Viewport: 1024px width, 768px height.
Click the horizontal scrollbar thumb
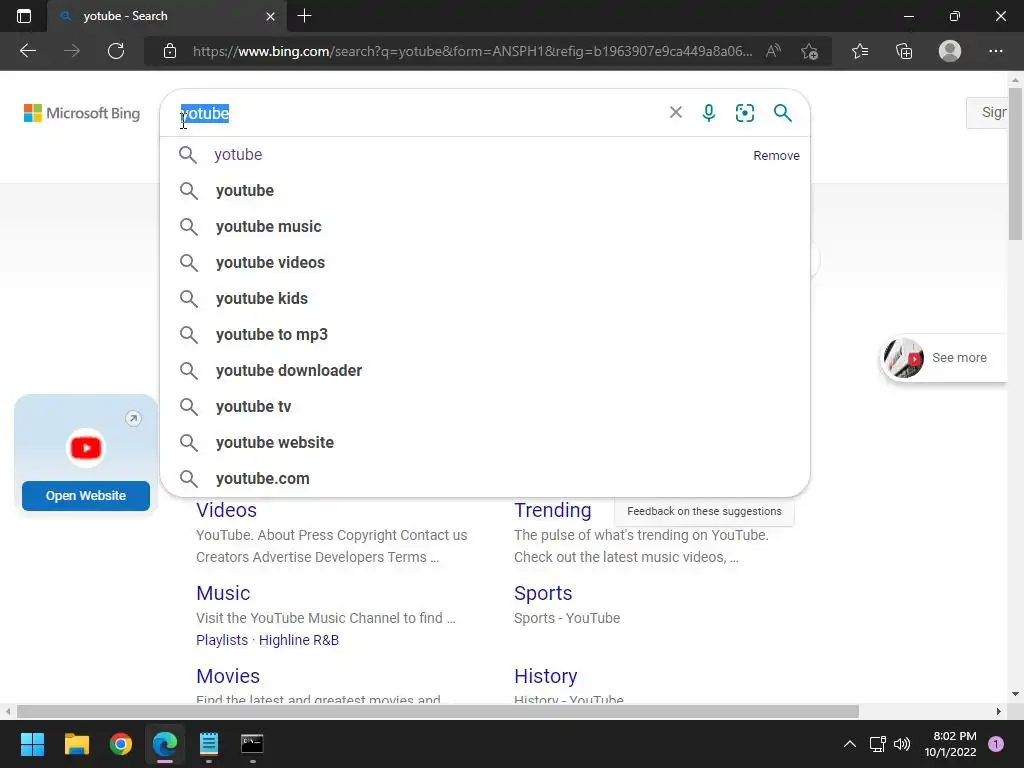tap(438, 711)
